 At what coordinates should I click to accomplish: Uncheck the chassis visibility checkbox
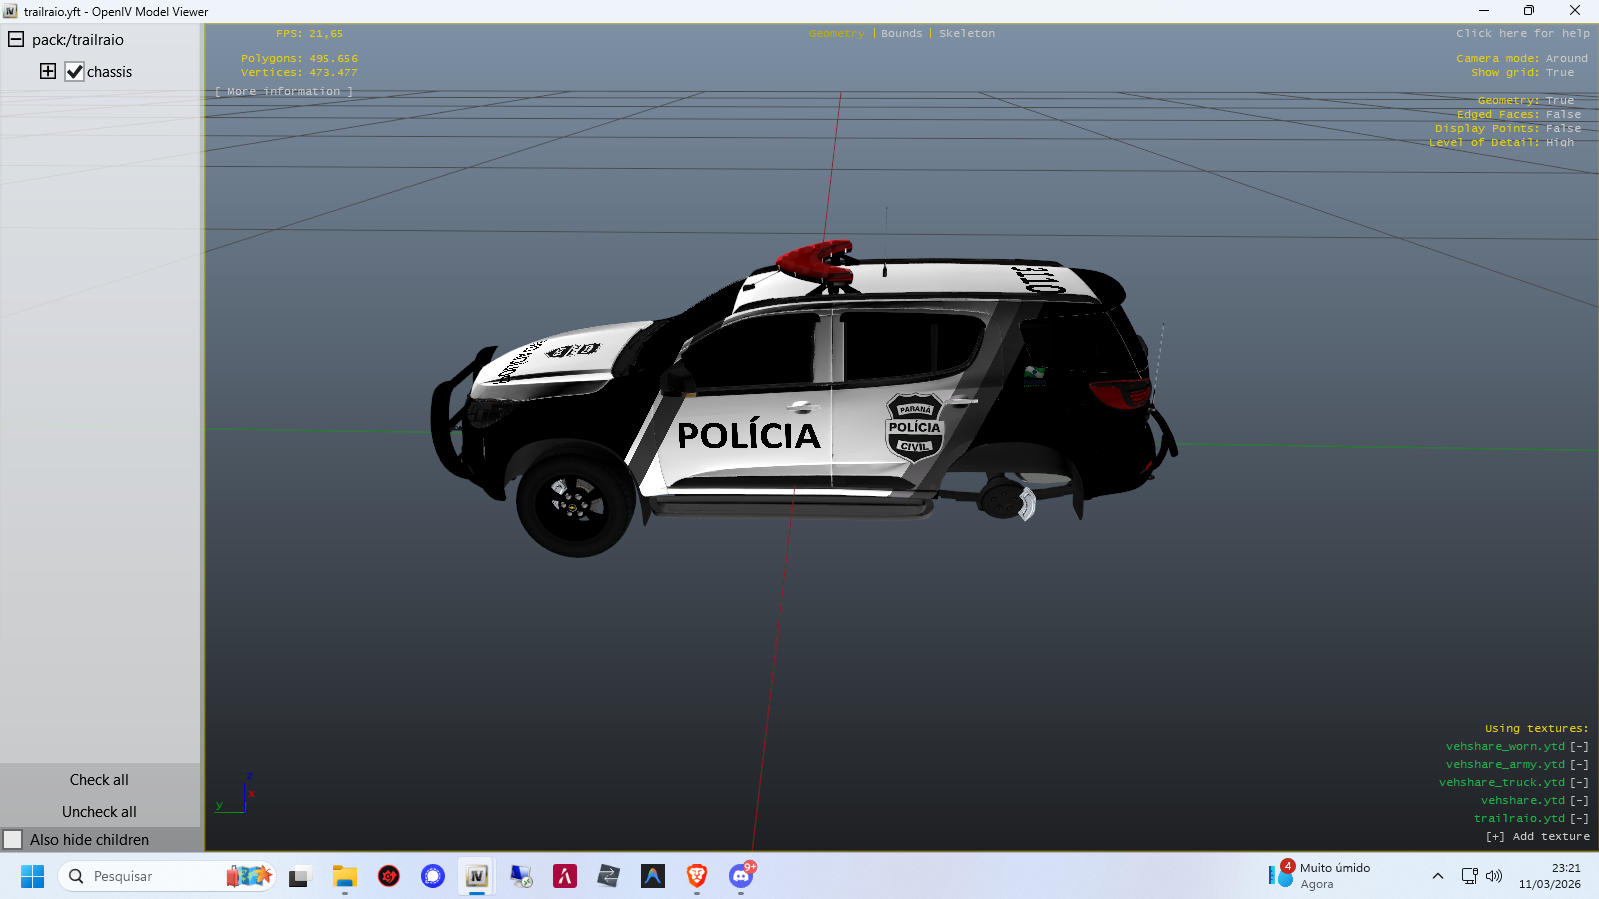point(74,72)
